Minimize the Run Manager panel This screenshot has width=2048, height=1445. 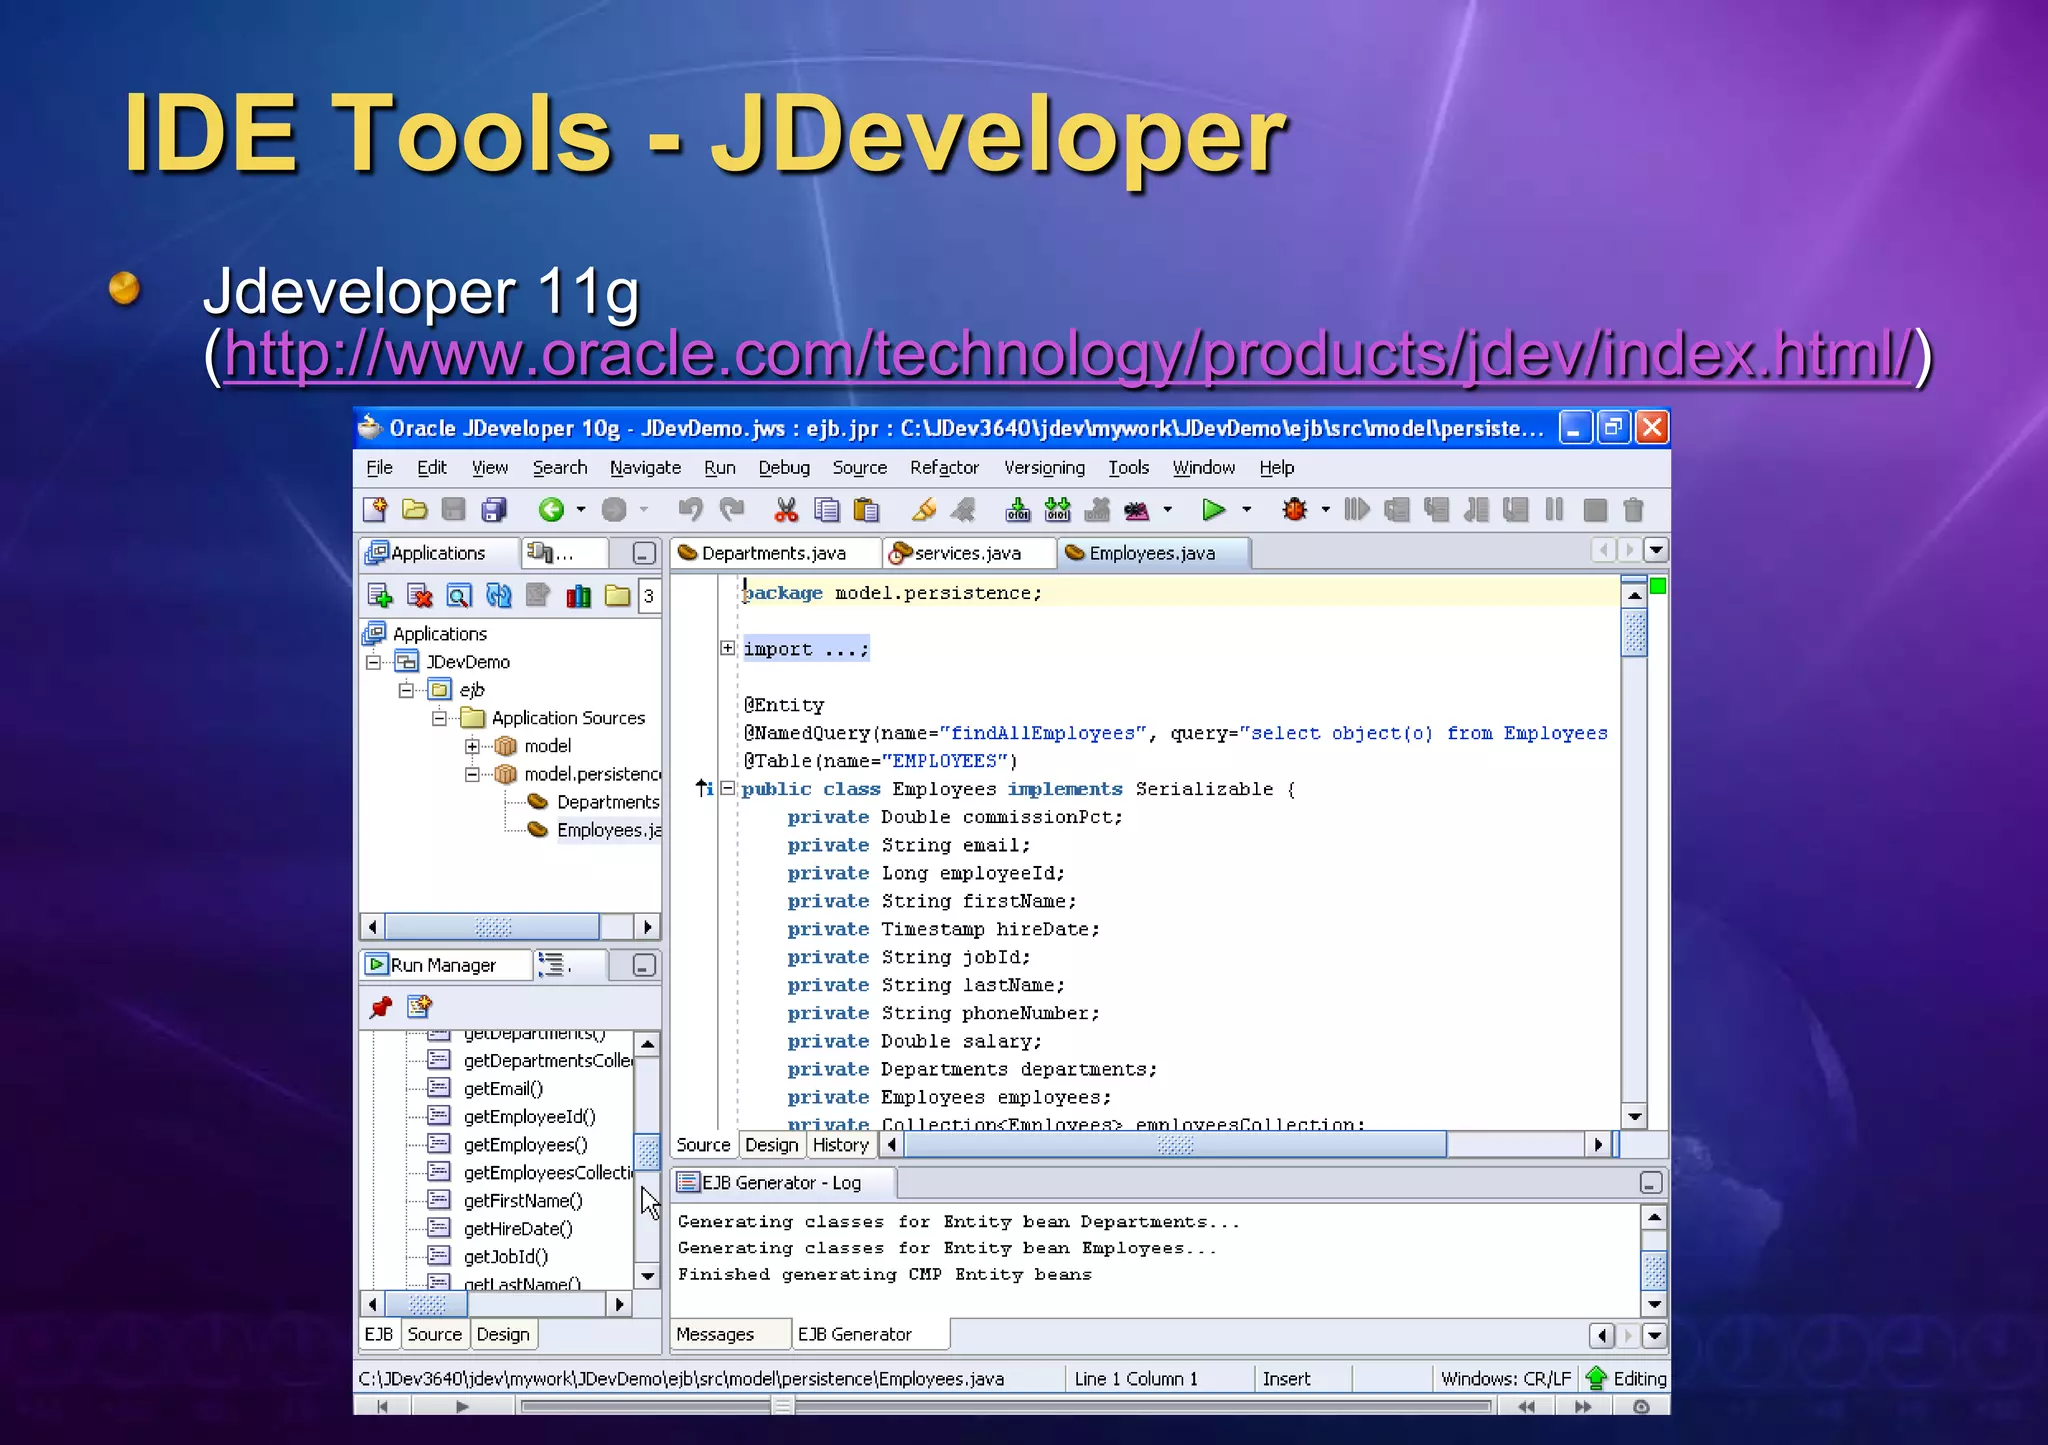644,965
